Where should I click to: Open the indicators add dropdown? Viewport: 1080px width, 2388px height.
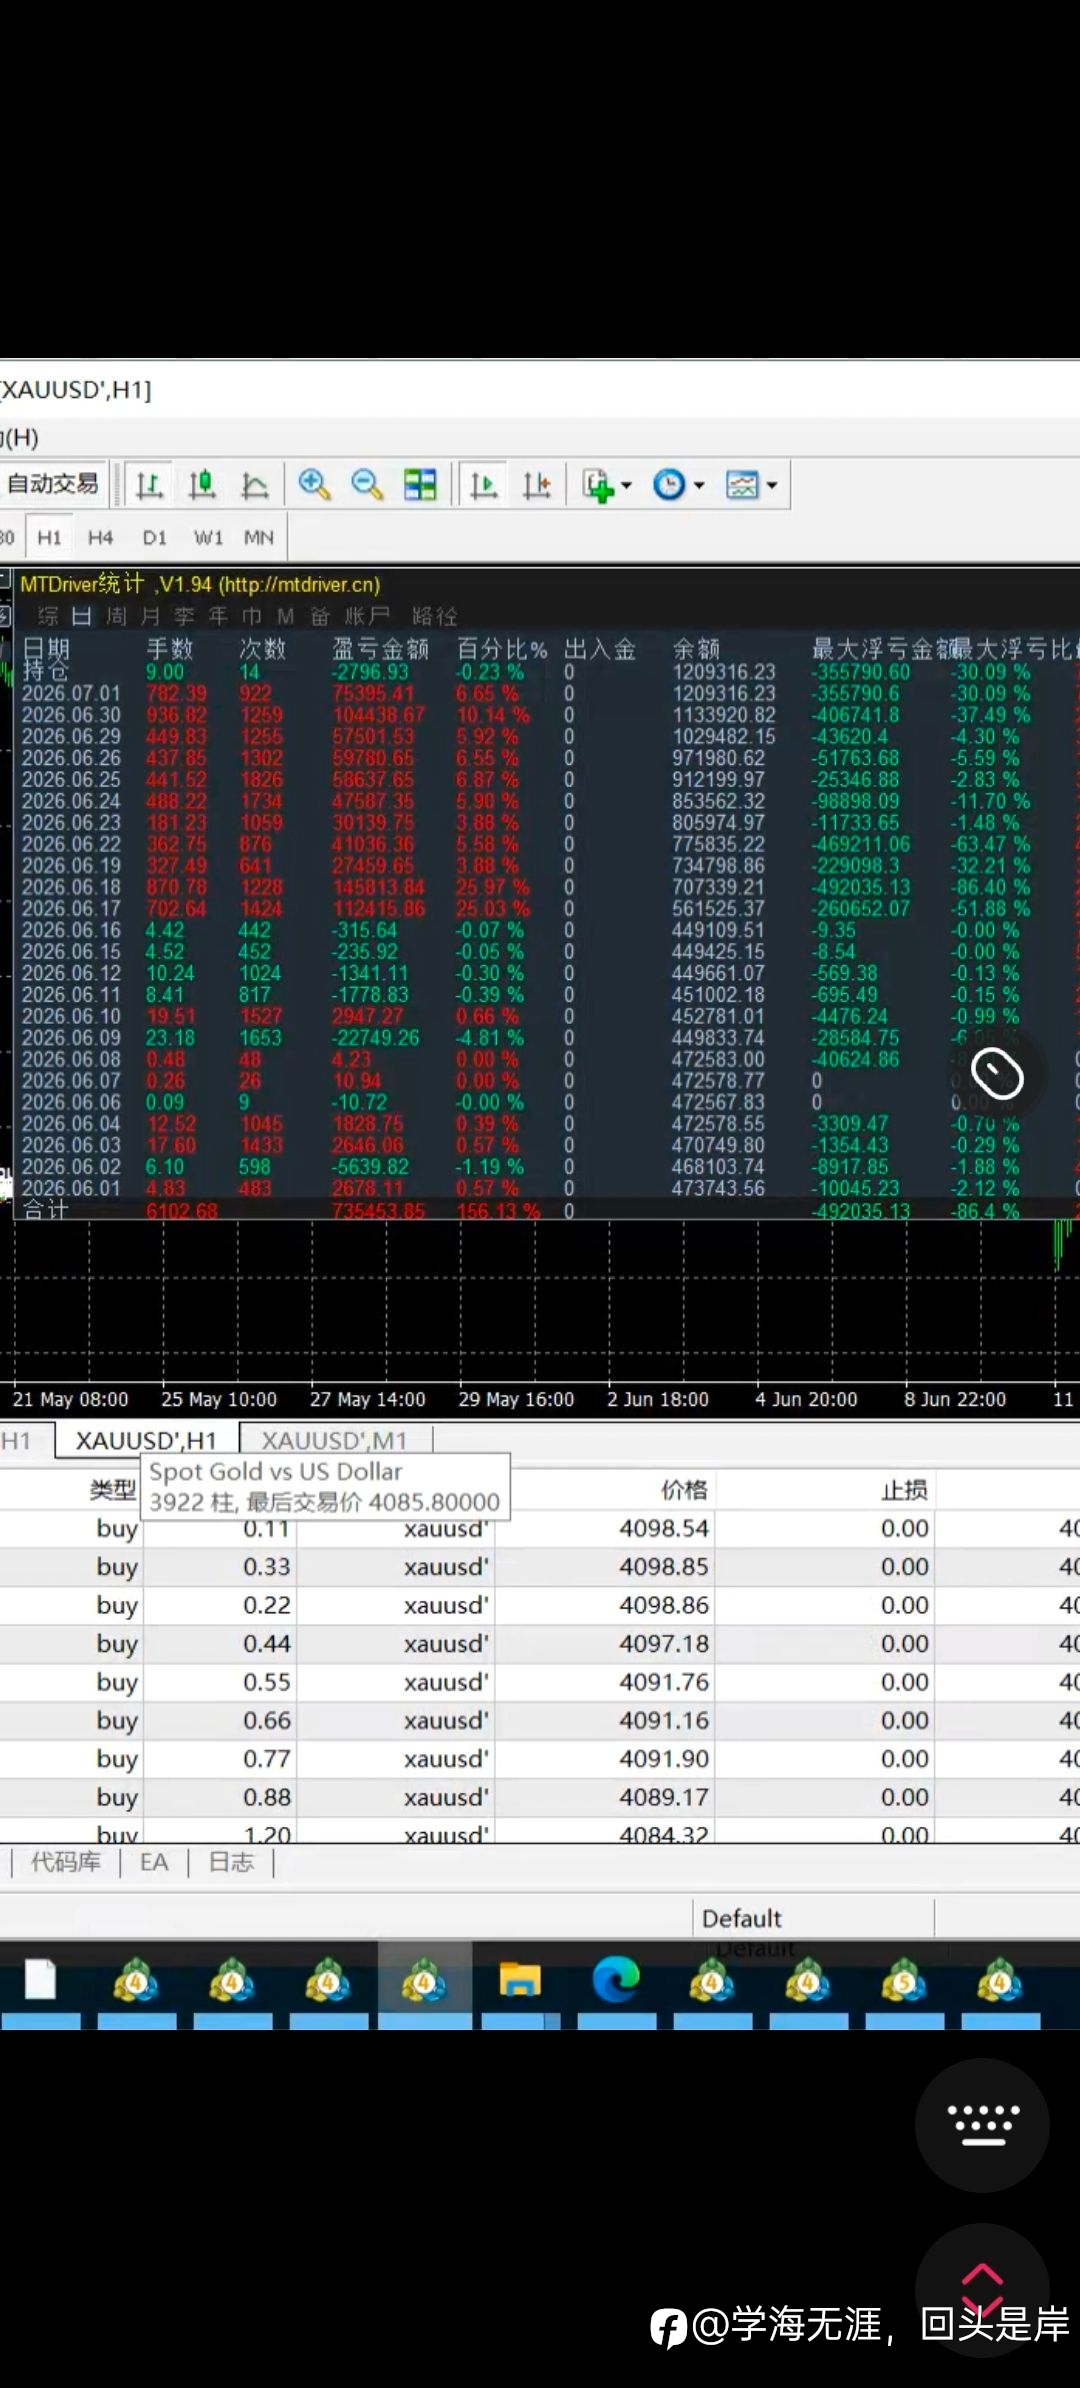coord(607,486)
